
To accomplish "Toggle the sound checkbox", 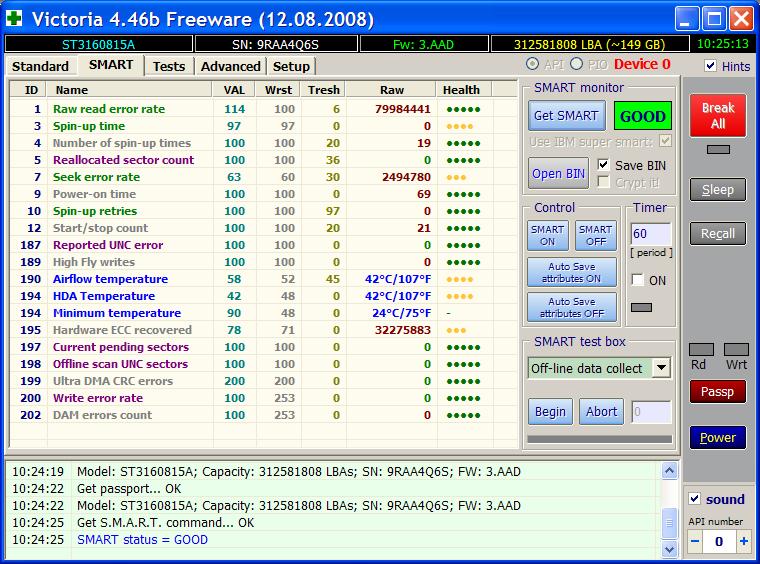I will [694, 499].
